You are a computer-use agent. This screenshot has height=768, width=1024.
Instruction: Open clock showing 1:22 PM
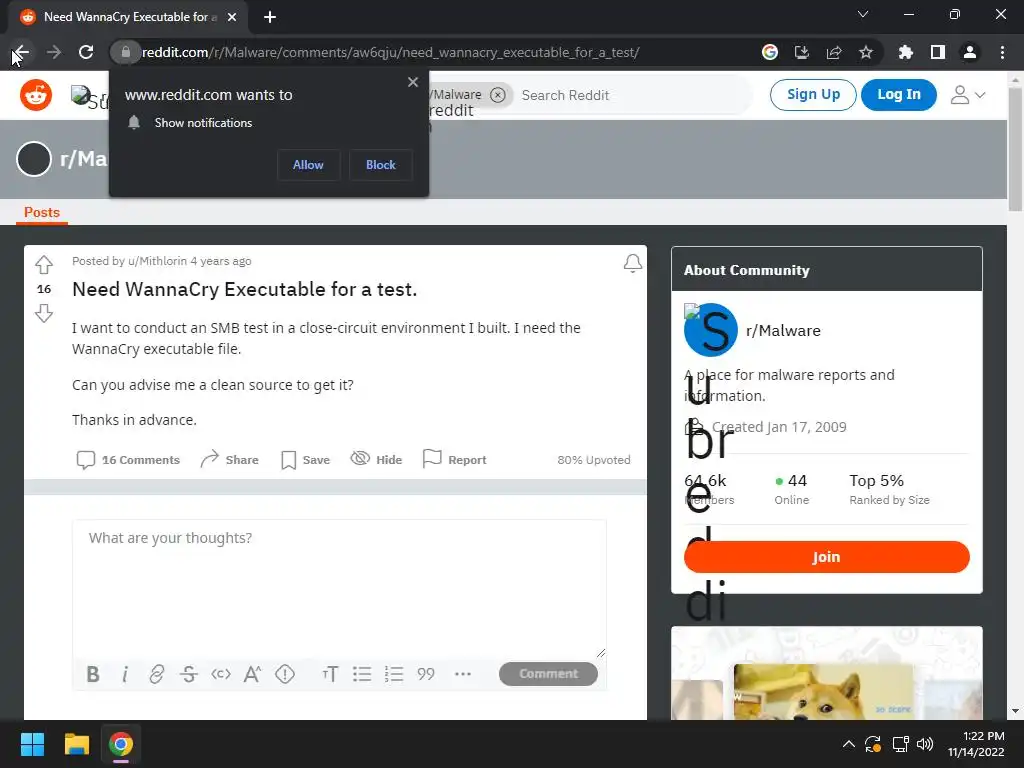(x=976, y=744)
